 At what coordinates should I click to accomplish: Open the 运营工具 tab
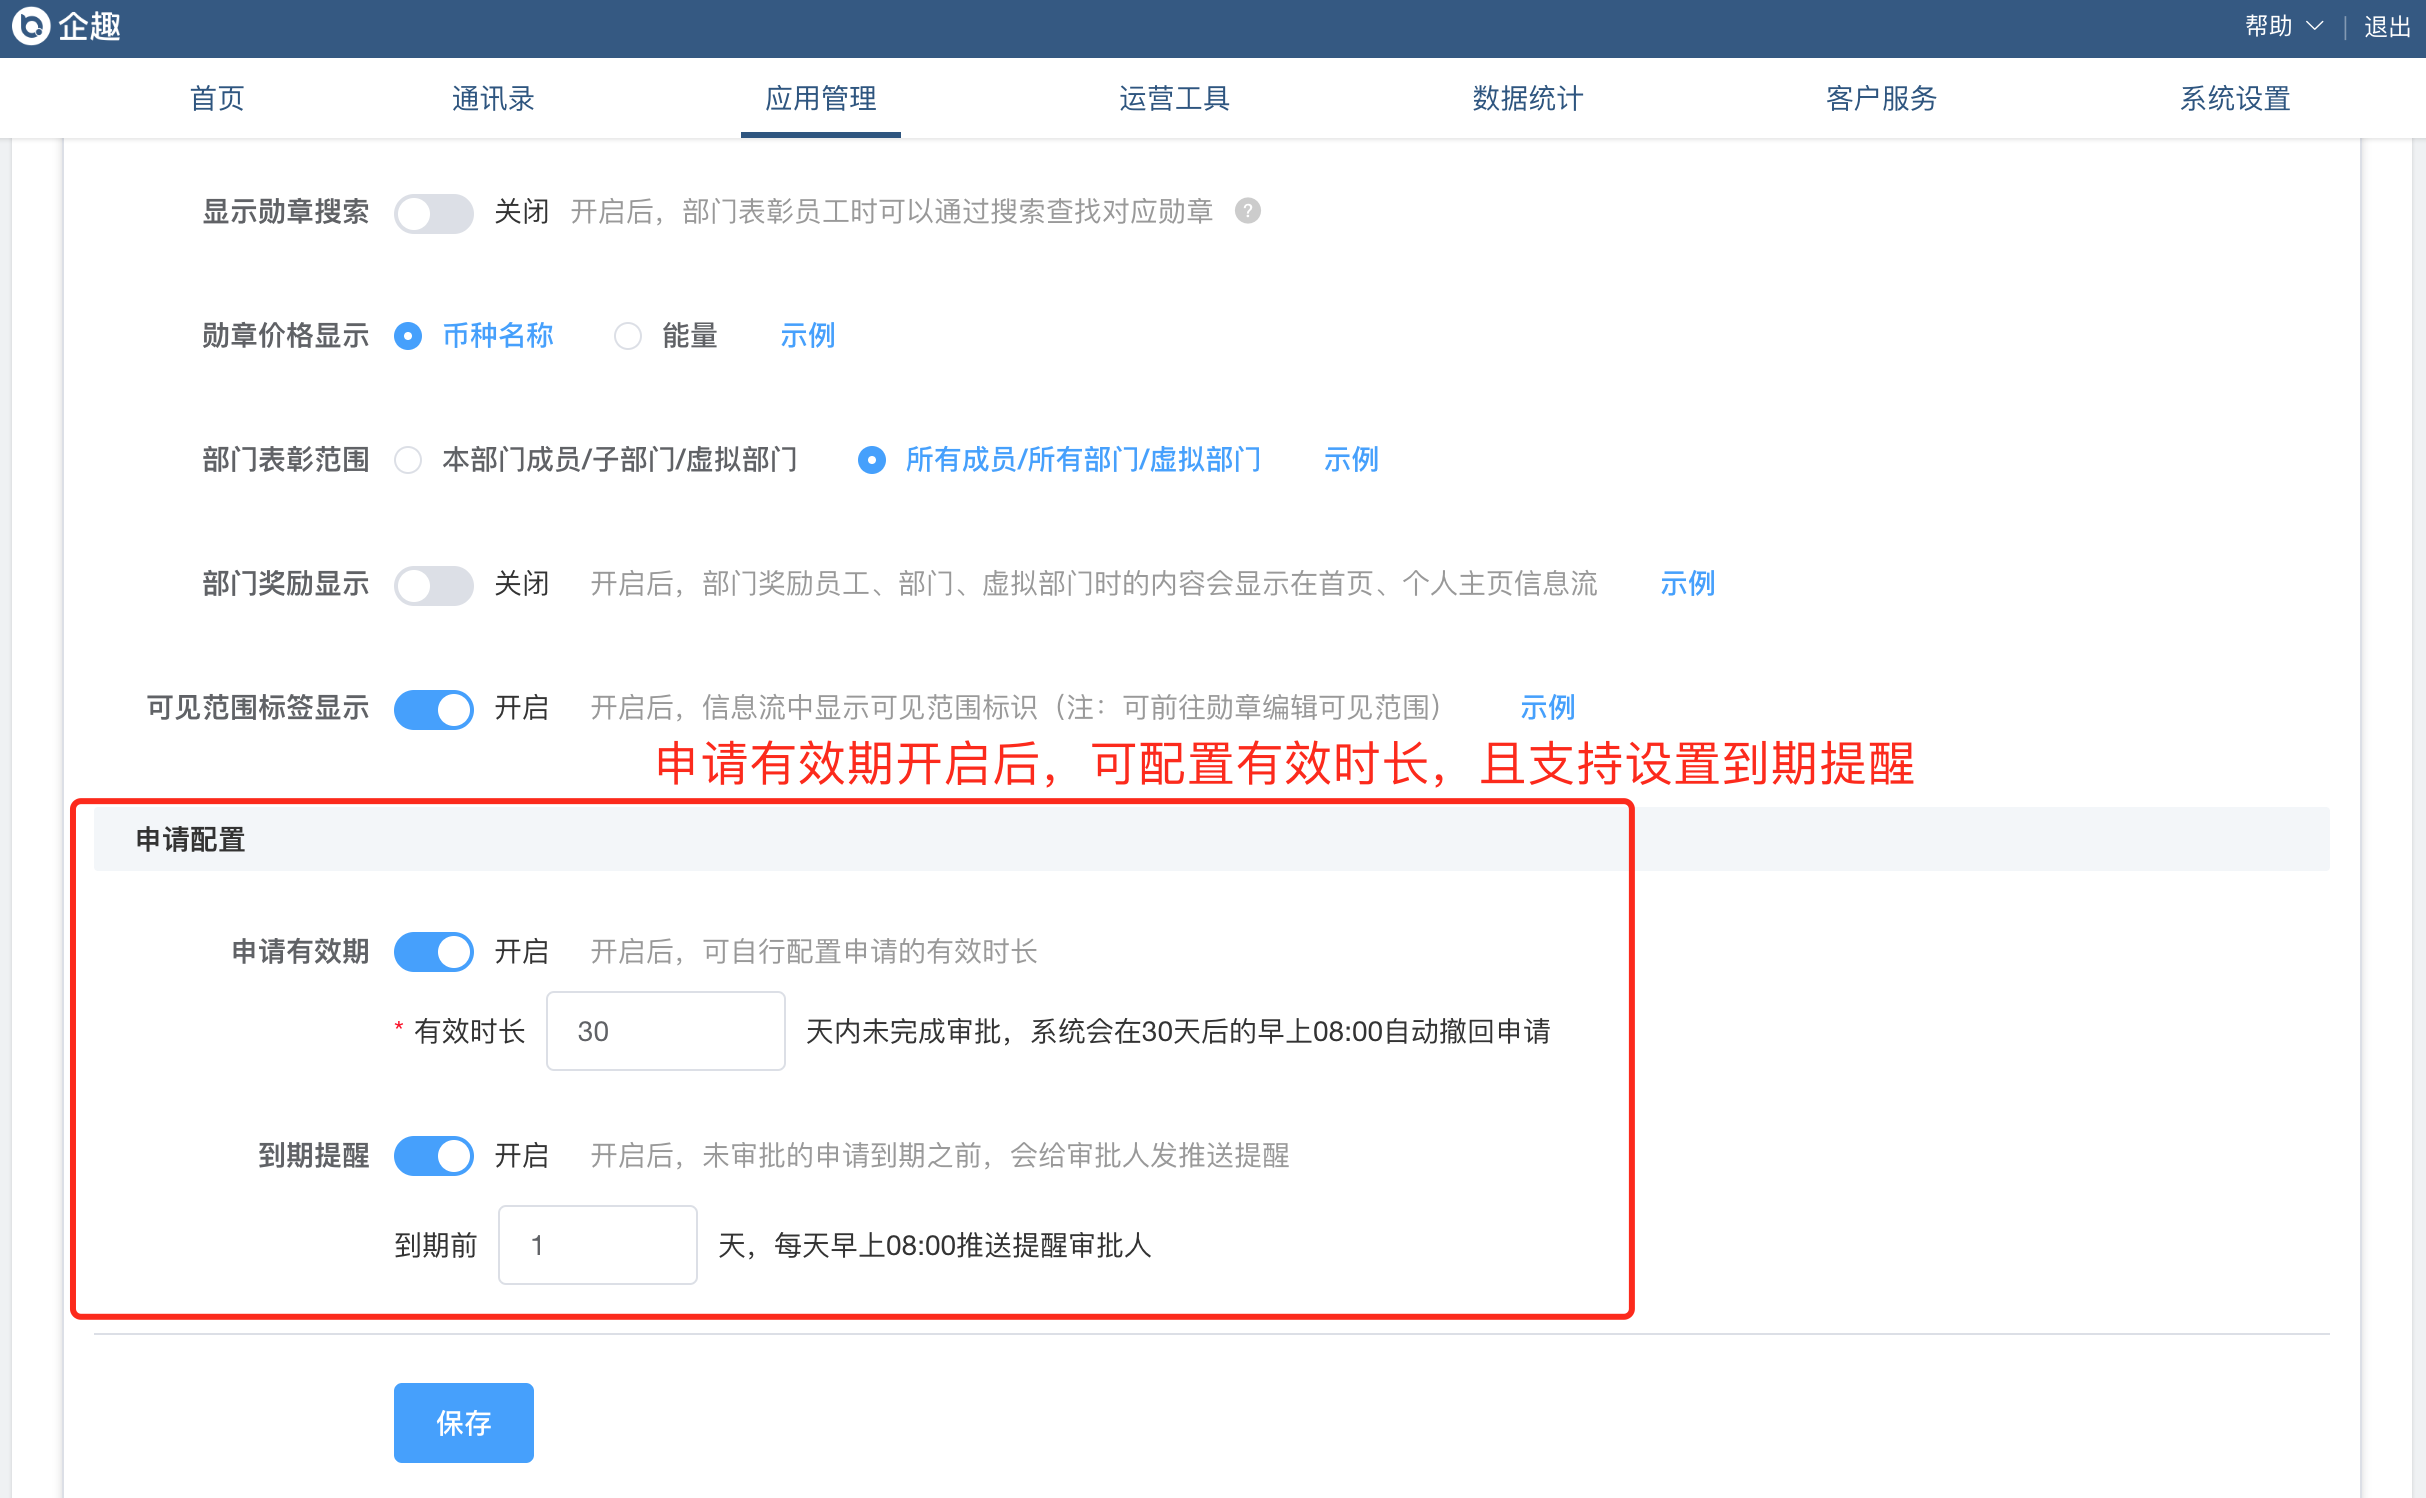(1174, 98)
